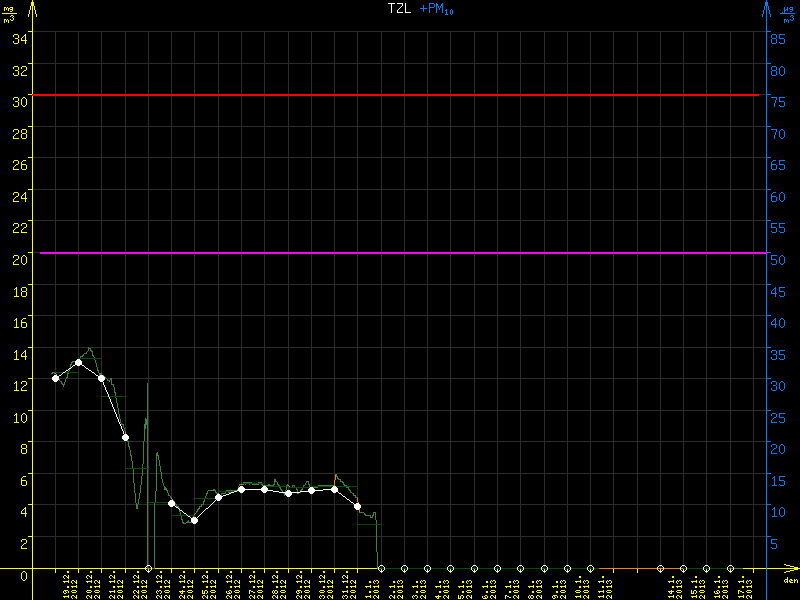Viewport: 800px width, 600px height.
Task: Click the x-axis arrowhead above den
Action: coord(790,568)
